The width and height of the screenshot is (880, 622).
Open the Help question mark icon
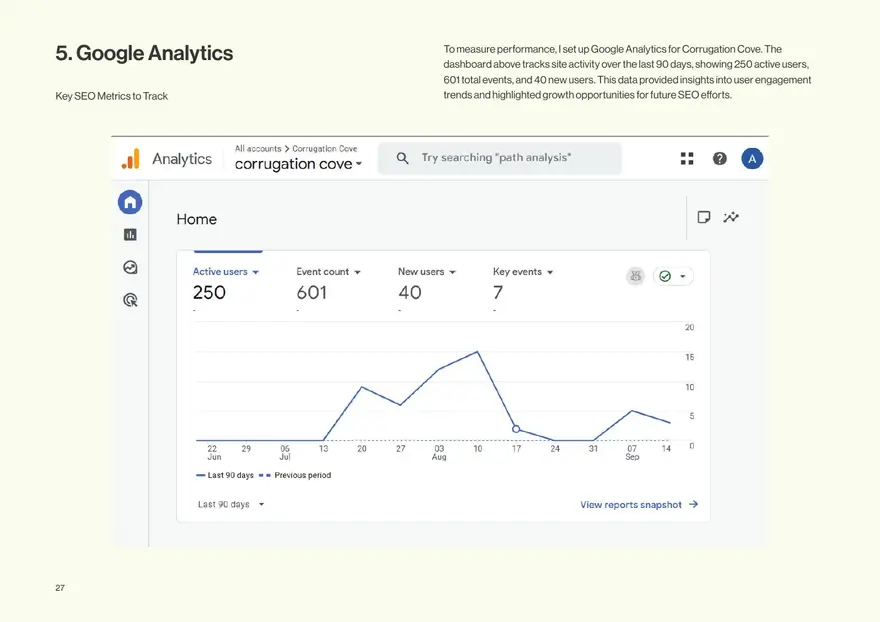[719, 159]
